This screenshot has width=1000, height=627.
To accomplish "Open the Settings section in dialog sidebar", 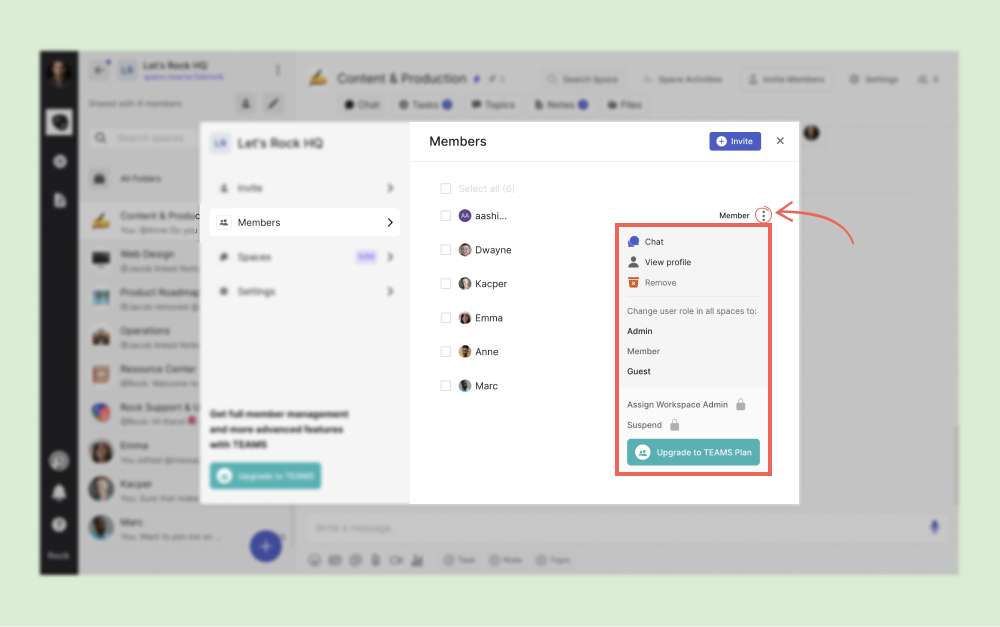I will coord(305,291).
